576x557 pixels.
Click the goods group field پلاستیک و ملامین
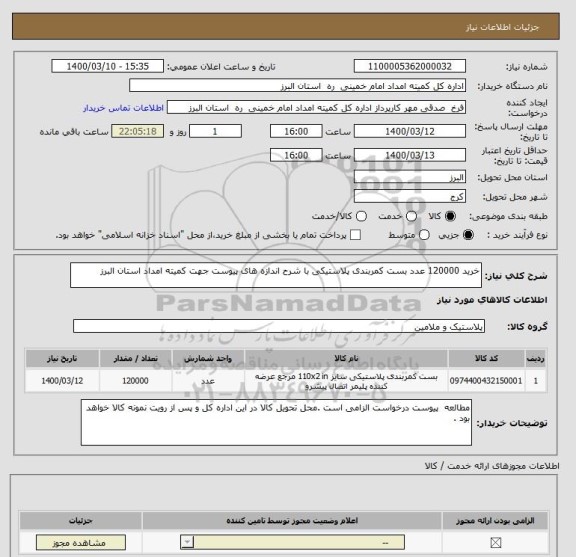(x=279, y=326)
